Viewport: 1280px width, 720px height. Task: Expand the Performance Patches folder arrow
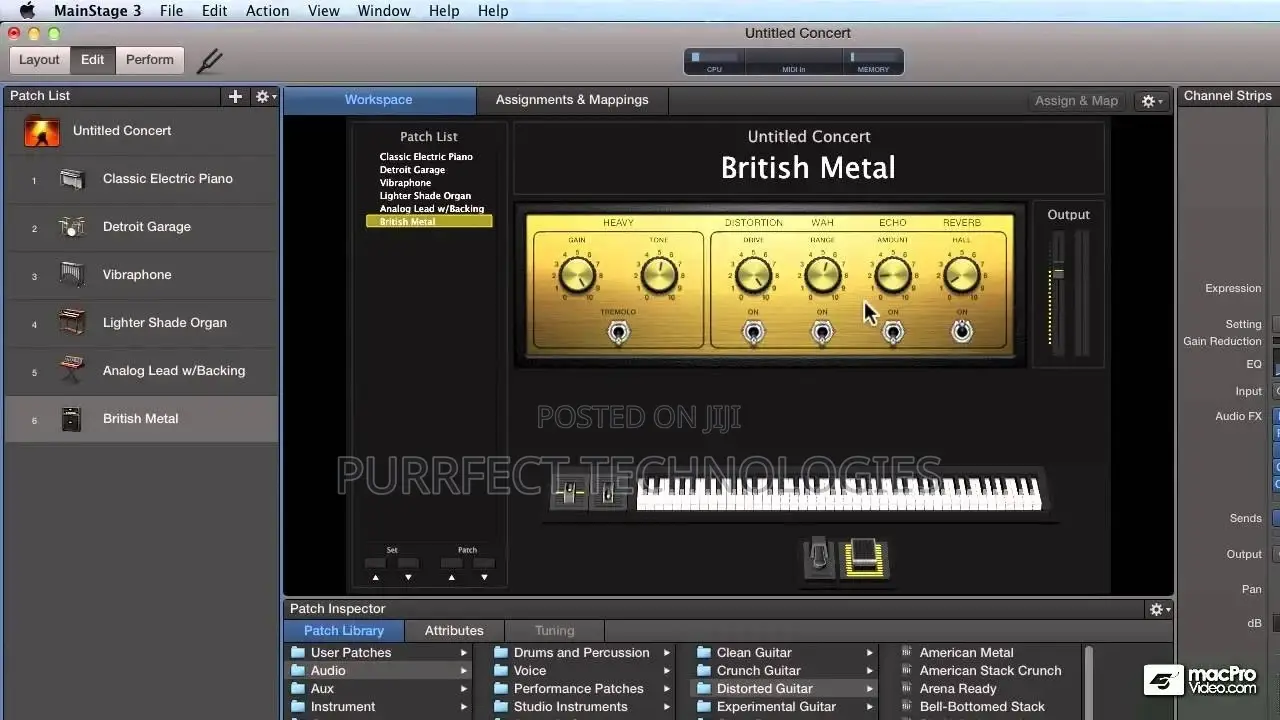(x=667, y=689)
